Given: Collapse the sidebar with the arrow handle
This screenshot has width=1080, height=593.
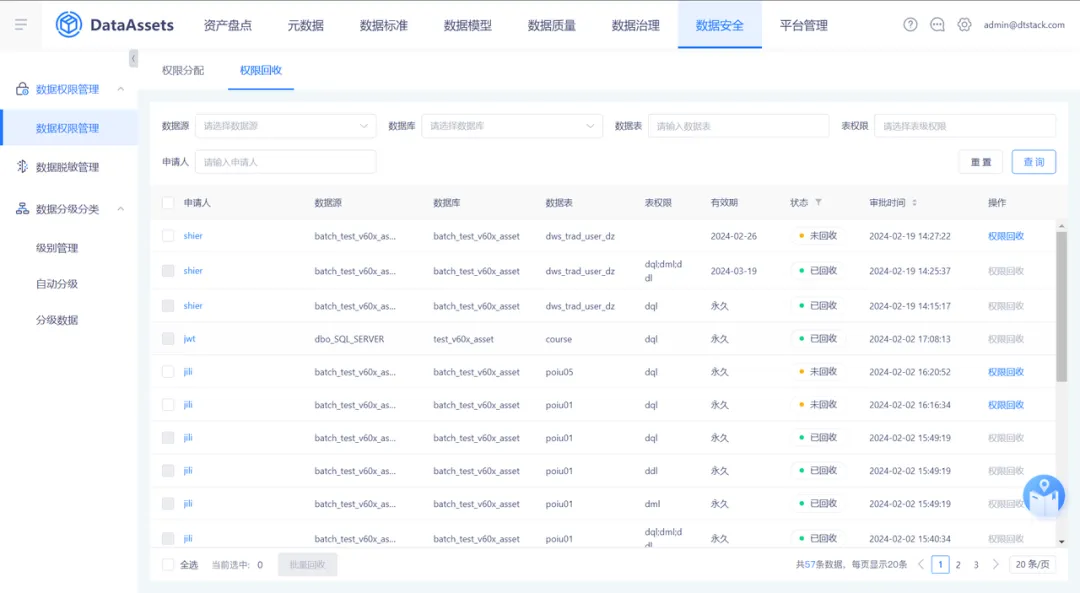Looking at the screenshot, I should click(133, 59).
